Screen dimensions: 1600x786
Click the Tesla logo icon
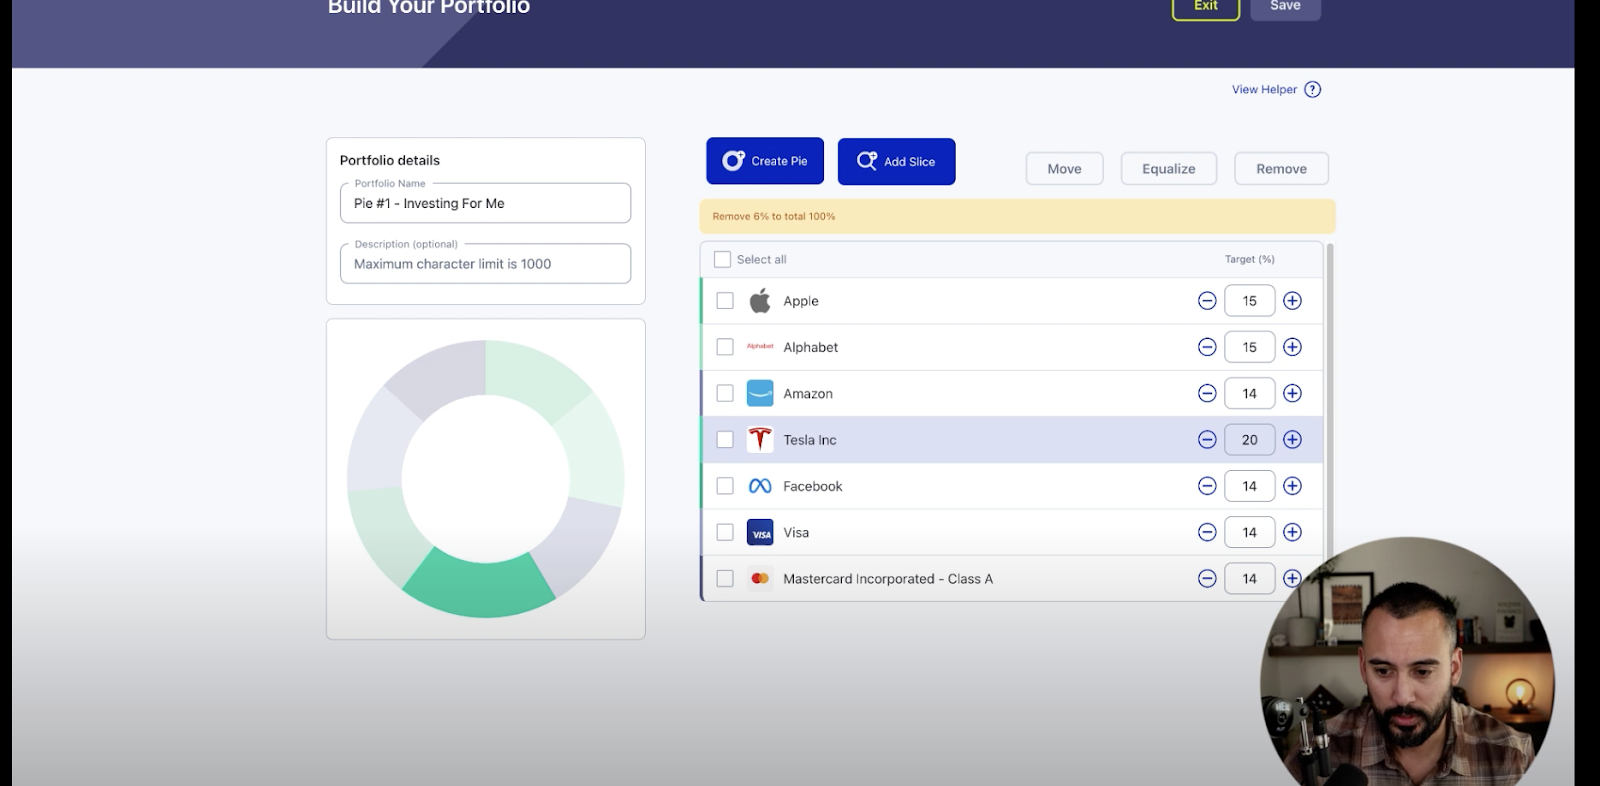tap(760, 440)
